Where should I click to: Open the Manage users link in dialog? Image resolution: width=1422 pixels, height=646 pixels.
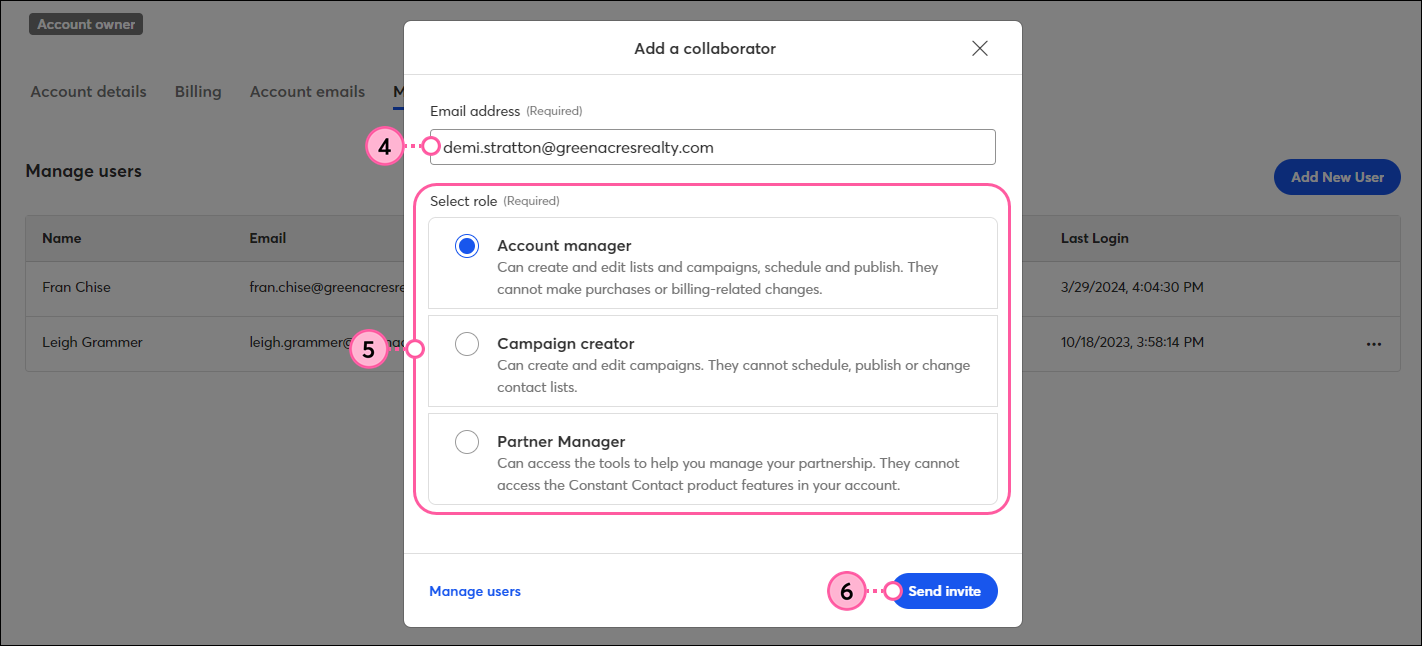pyautogui.click(x=475, y=591)
